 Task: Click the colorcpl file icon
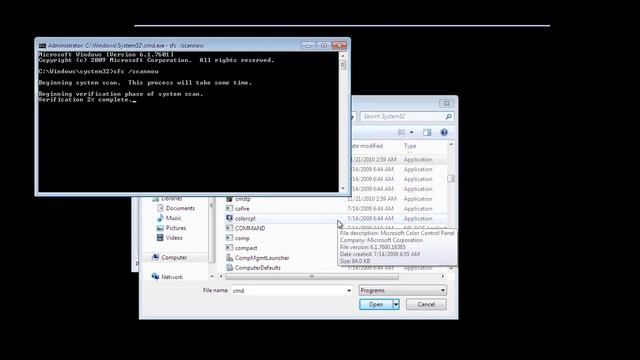[x=229, y=218]
